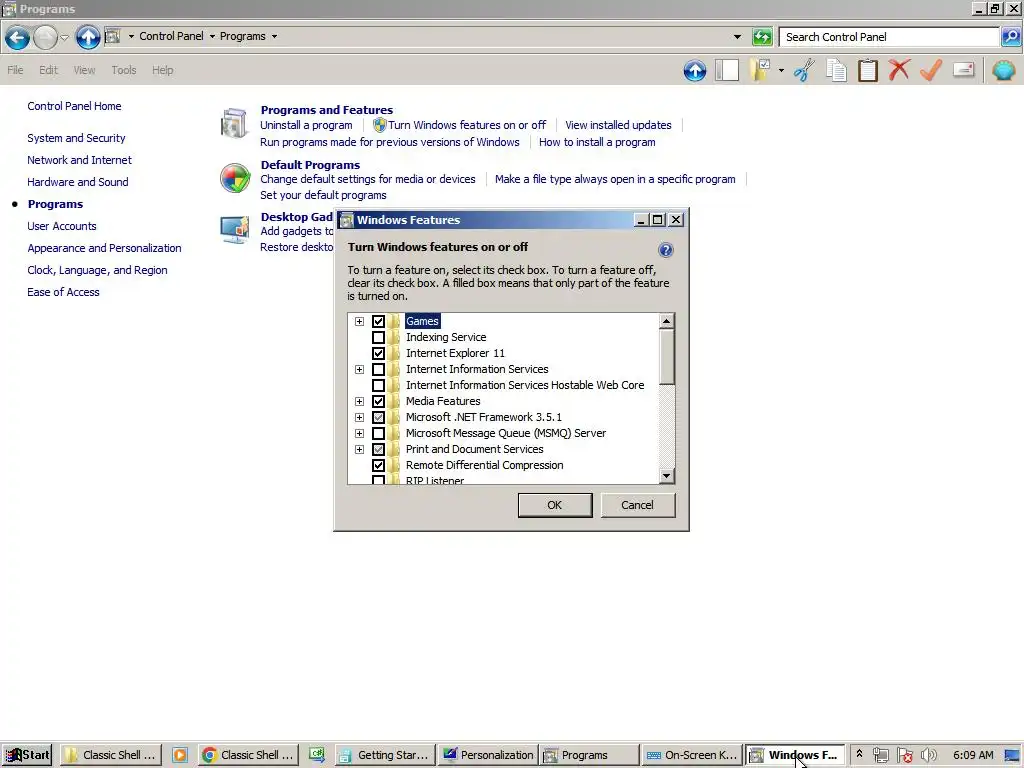Viewport: 1024px width, 768px height.
Task: Show hidden tray icons arrow
Action: coord(859,754)
